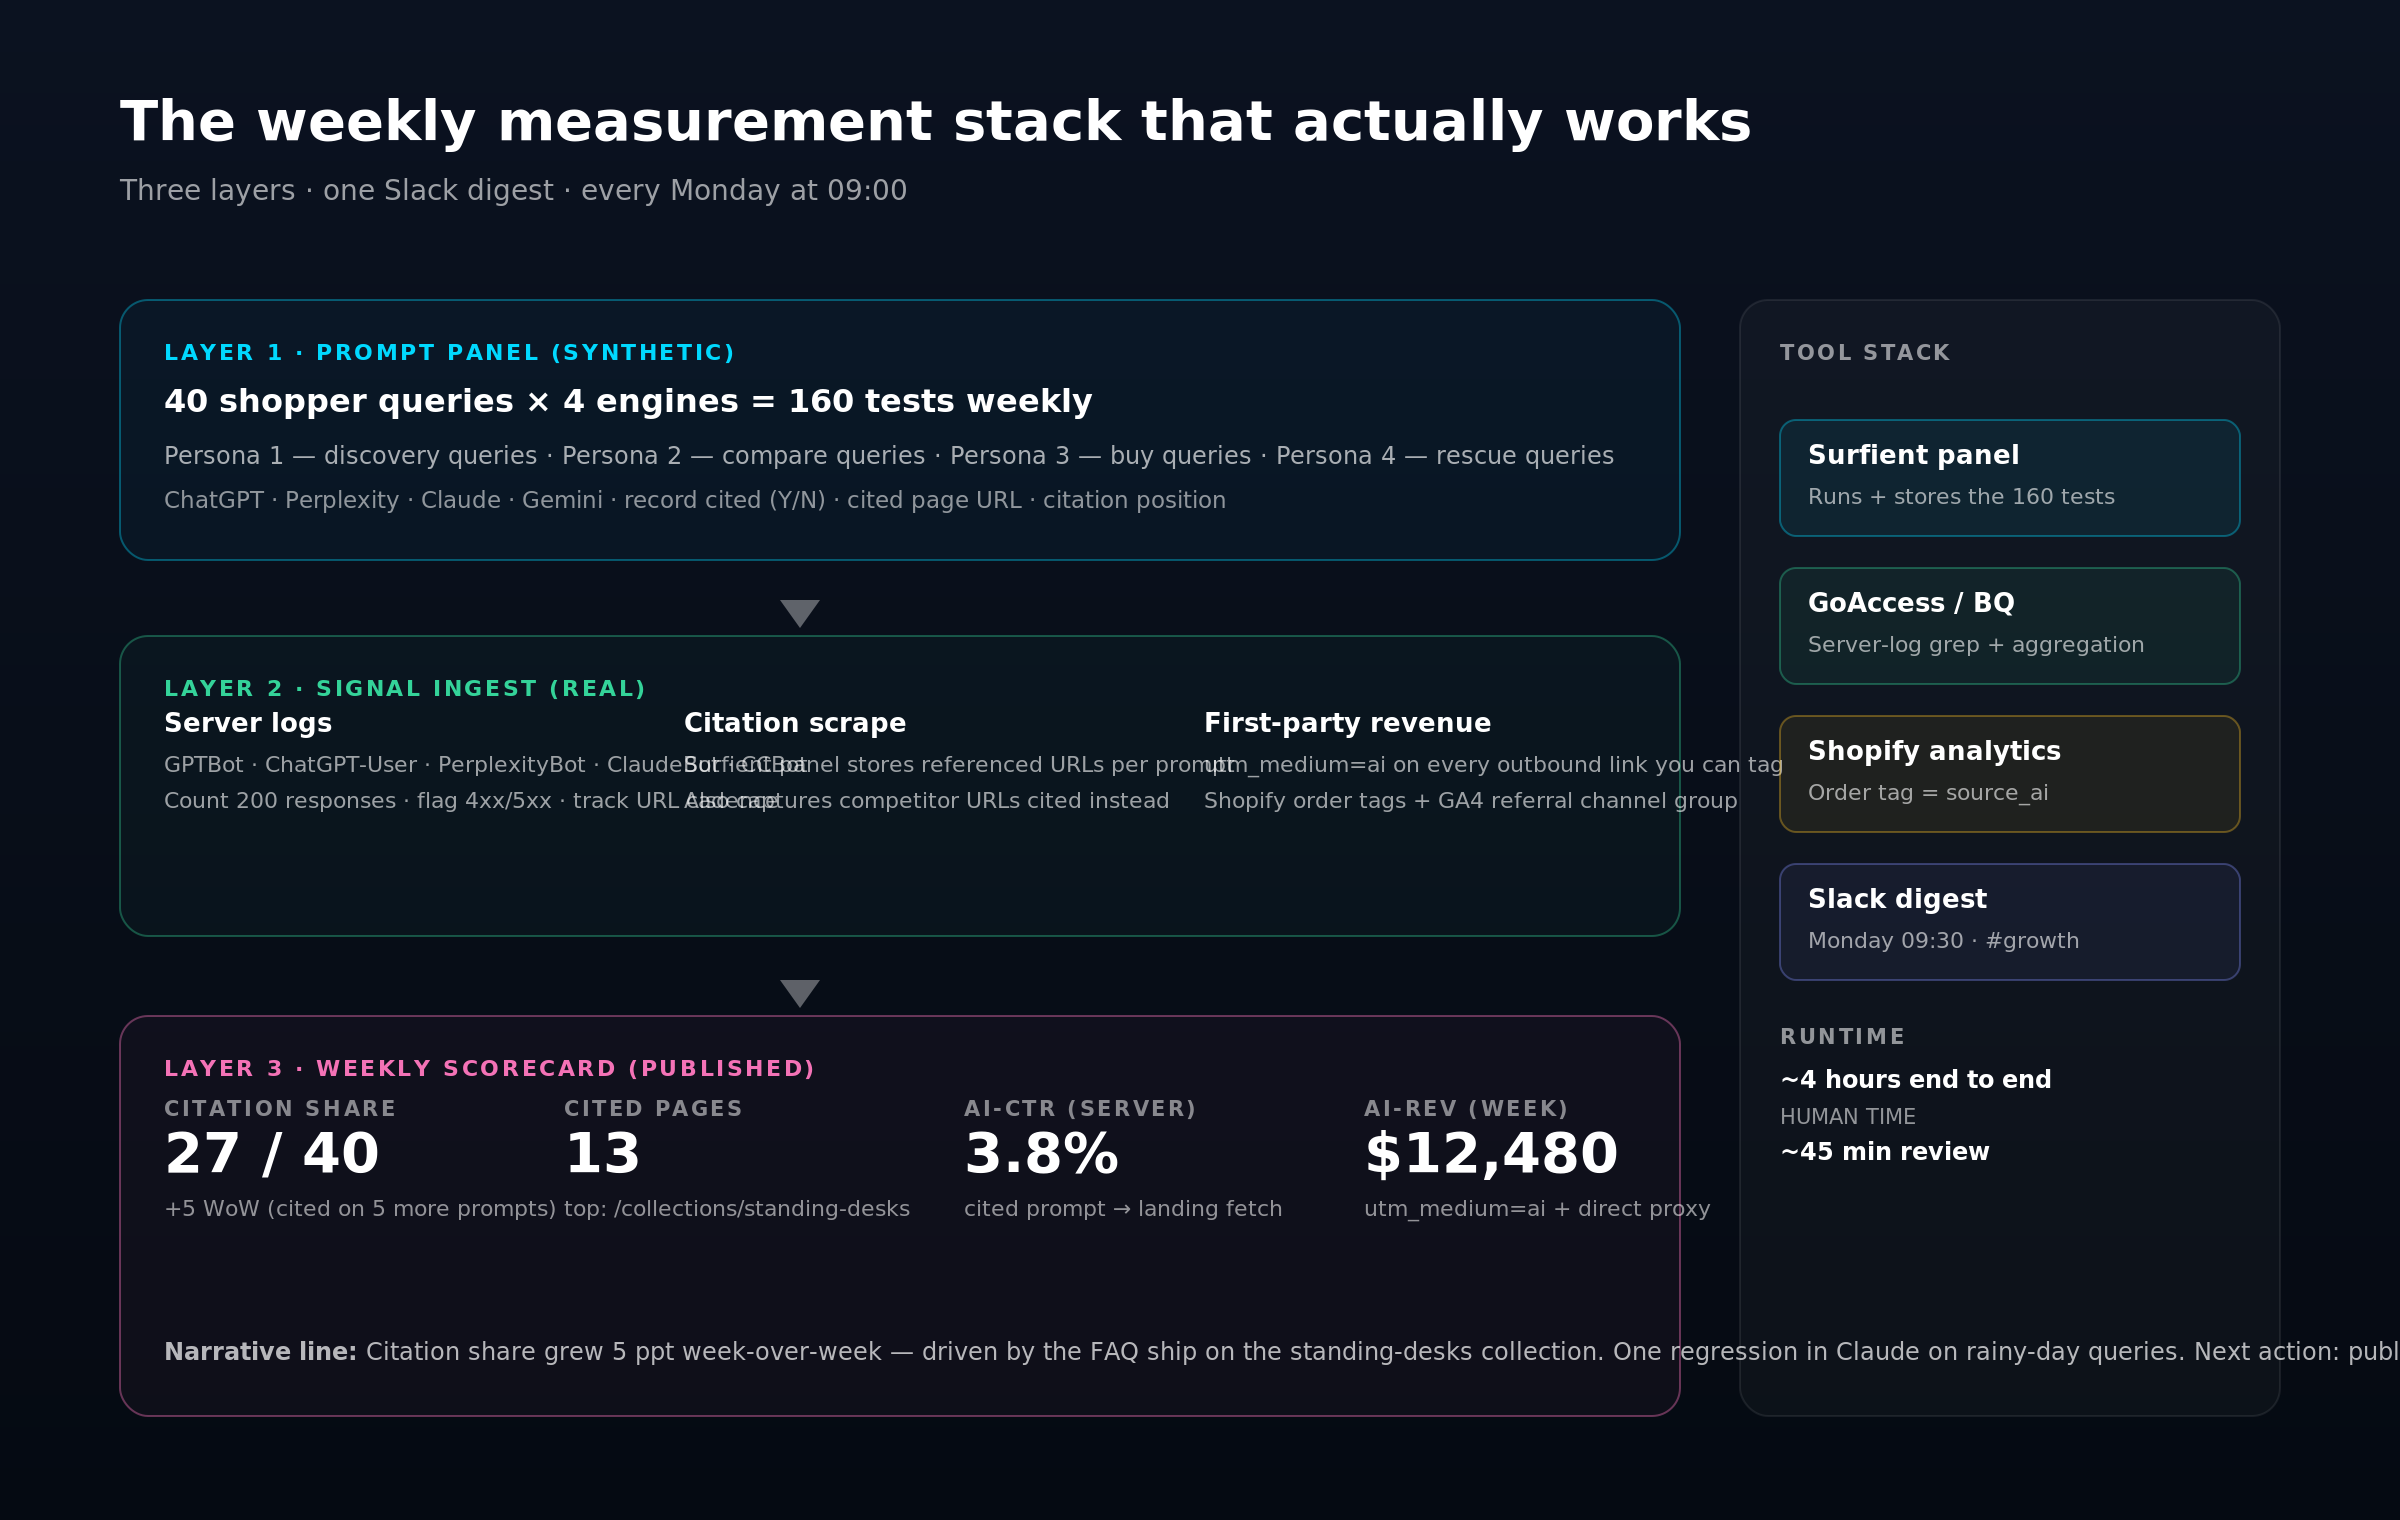Click the "TOOL STACK" sidebar heading
This screenshot has height=1520, width=2400.
point(1865,353)
